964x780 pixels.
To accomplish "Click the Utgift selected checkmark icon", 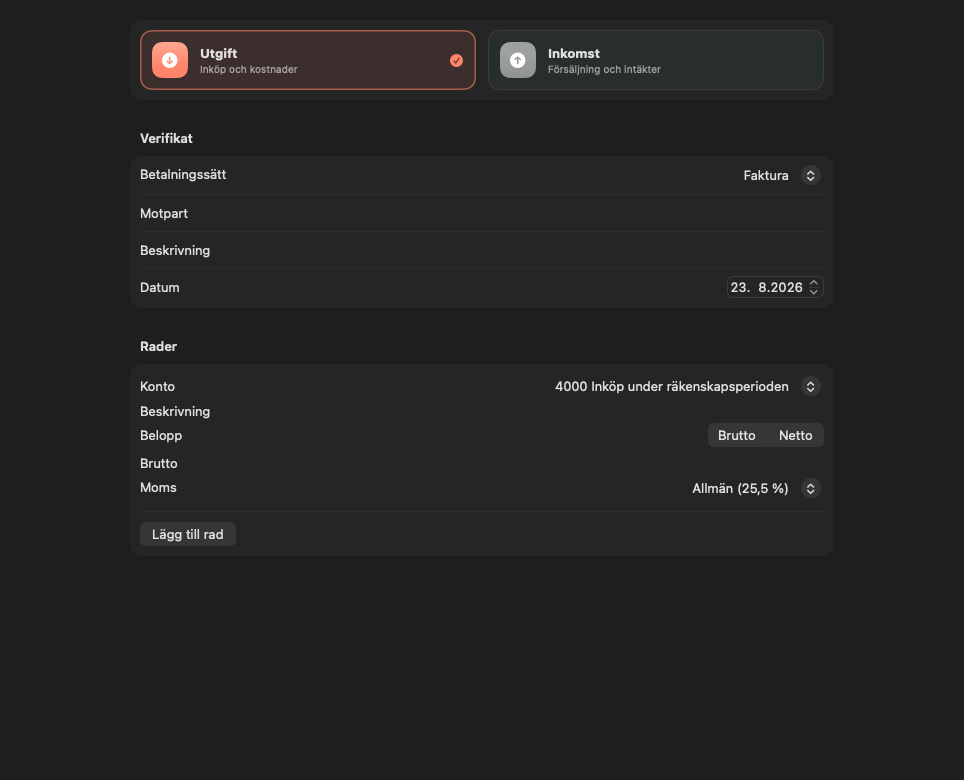I will point(456,60).
